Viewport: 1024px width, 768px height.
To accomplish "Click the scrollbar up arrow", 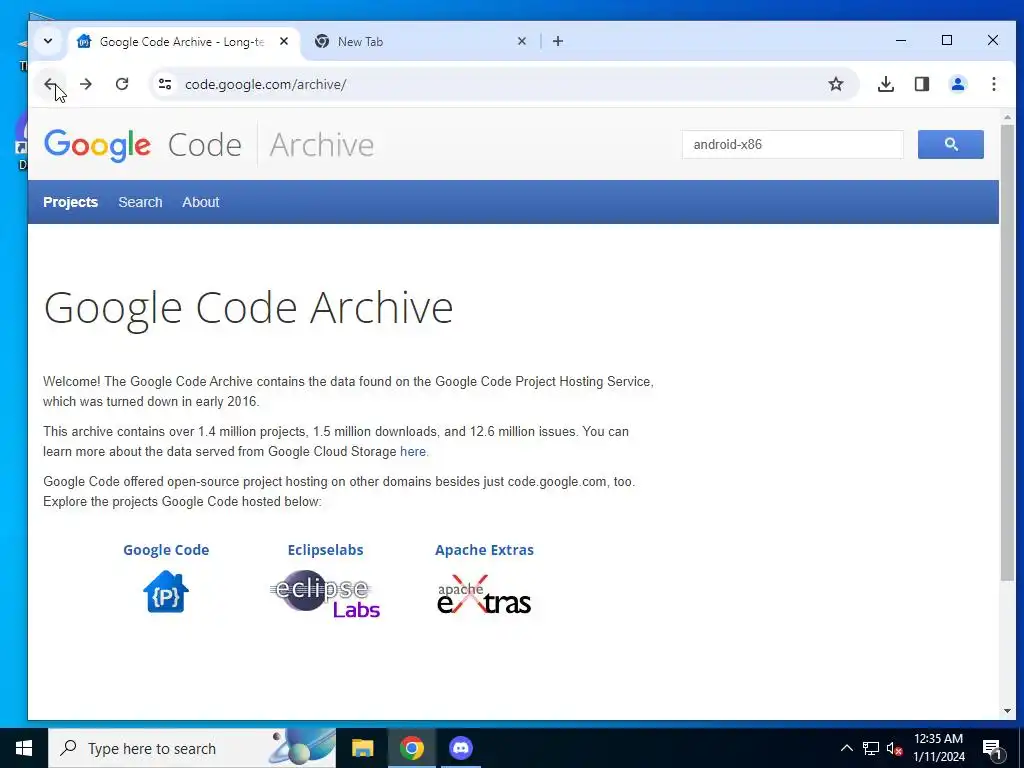I will tap(1007, 118).
